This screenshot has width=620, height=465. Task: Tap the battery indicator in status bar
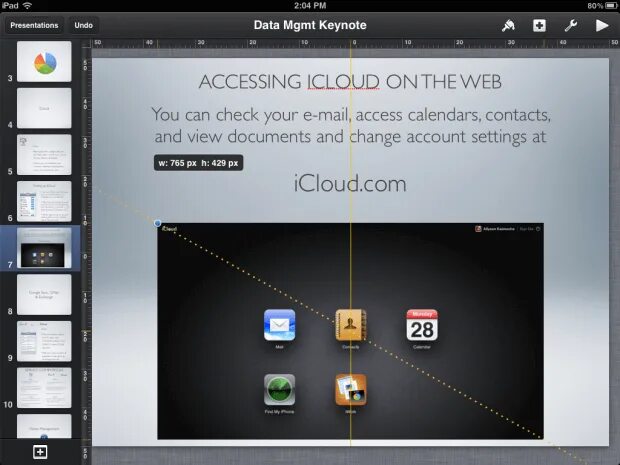click(610, 6)
